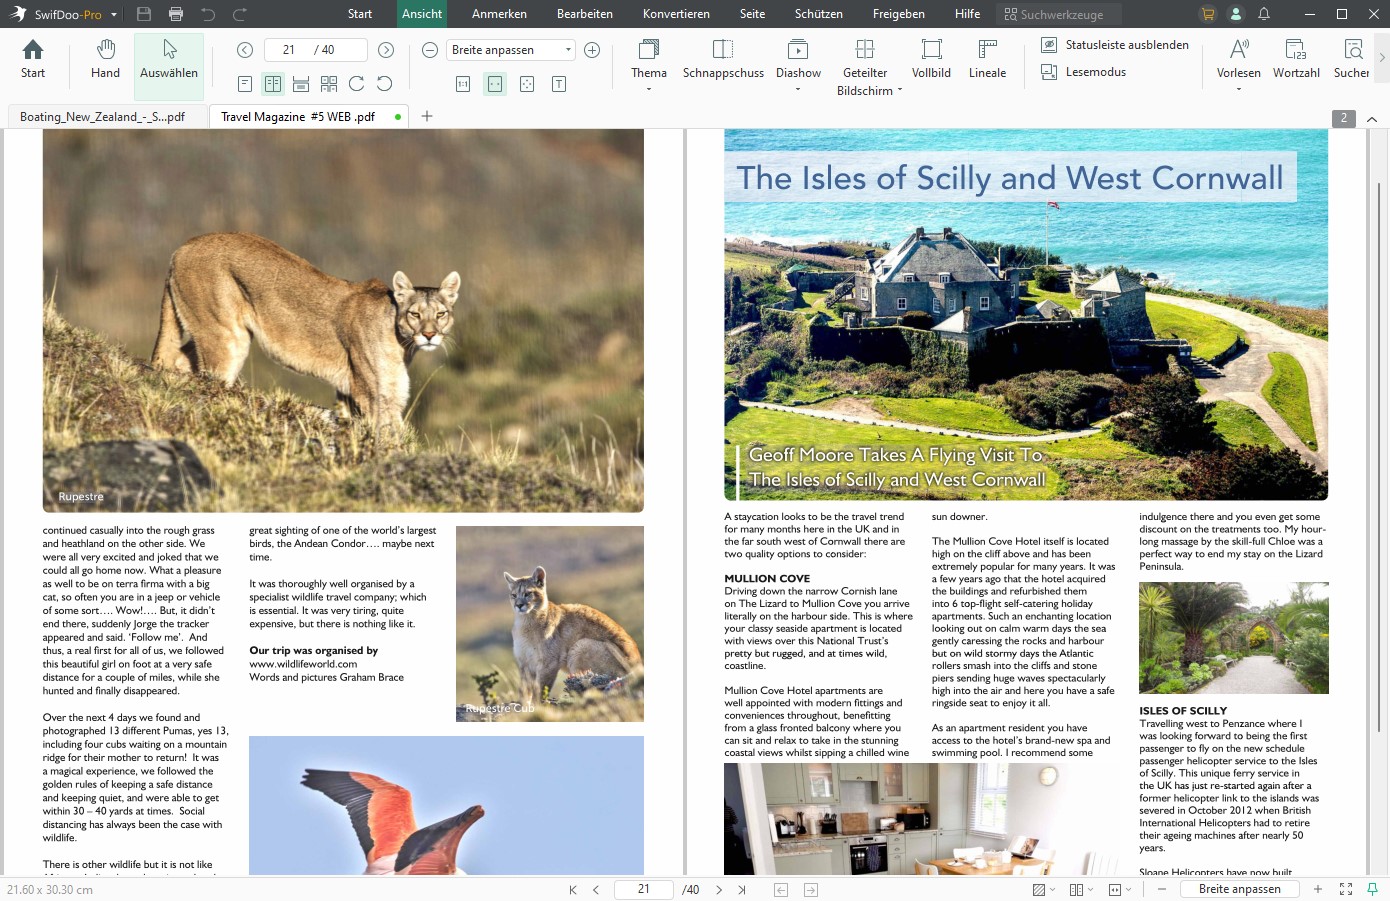Open the Start menu tab
The image size is (1390, 901).
(x=360, y=14)
